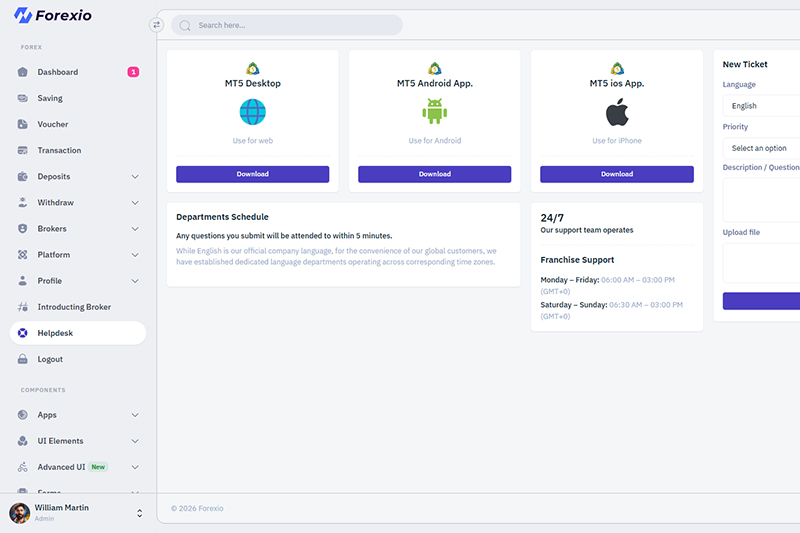800x533 pixels.
Task: Toggle the sidebar collapse arrows button
Action: point(156,25)
